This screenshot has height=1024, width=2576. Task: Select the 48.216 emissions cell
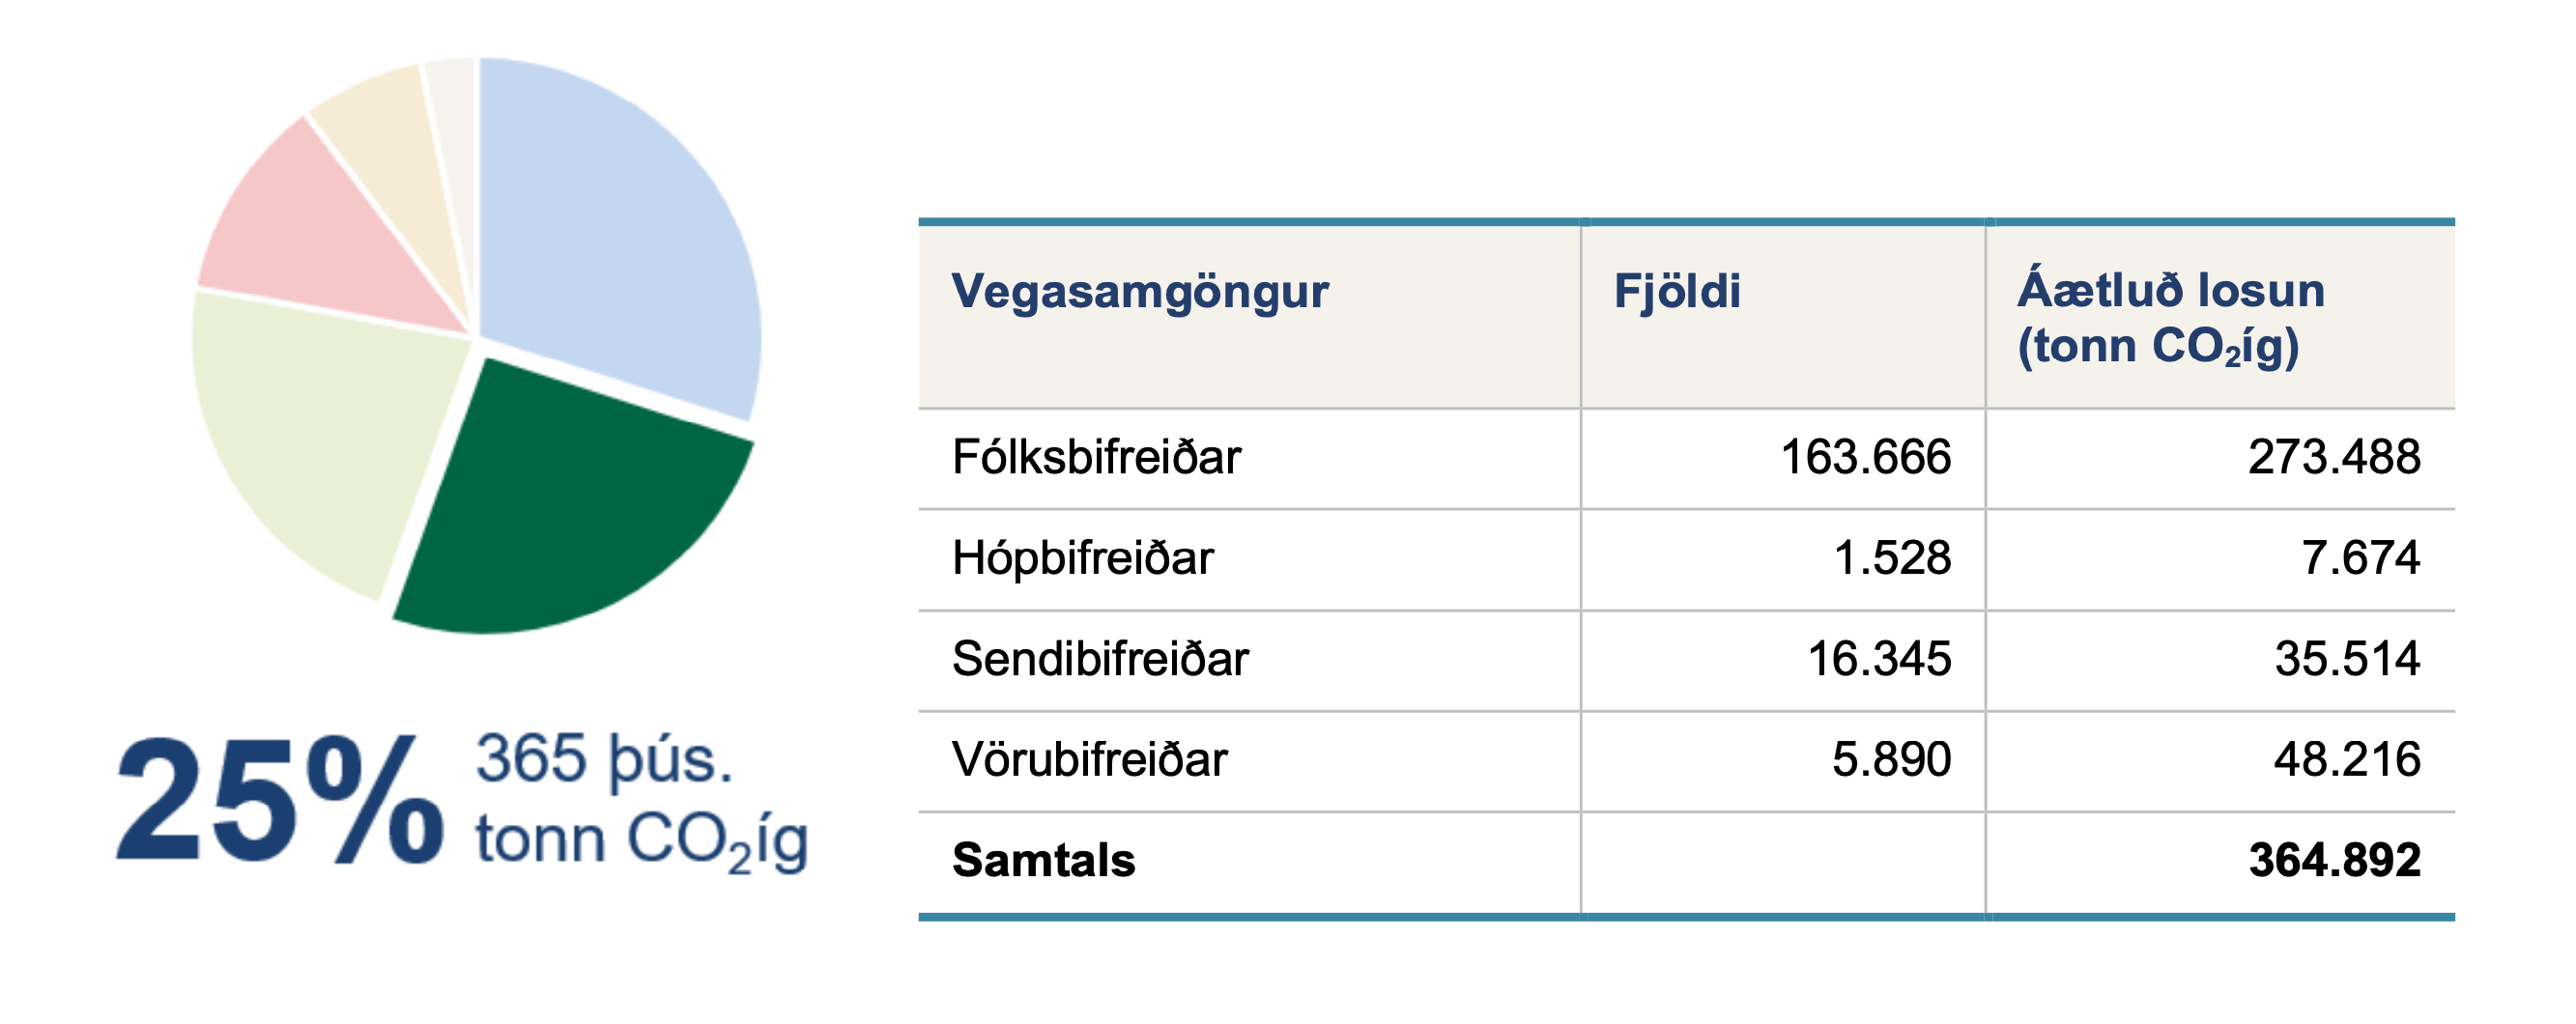(x=2346, y=759)
